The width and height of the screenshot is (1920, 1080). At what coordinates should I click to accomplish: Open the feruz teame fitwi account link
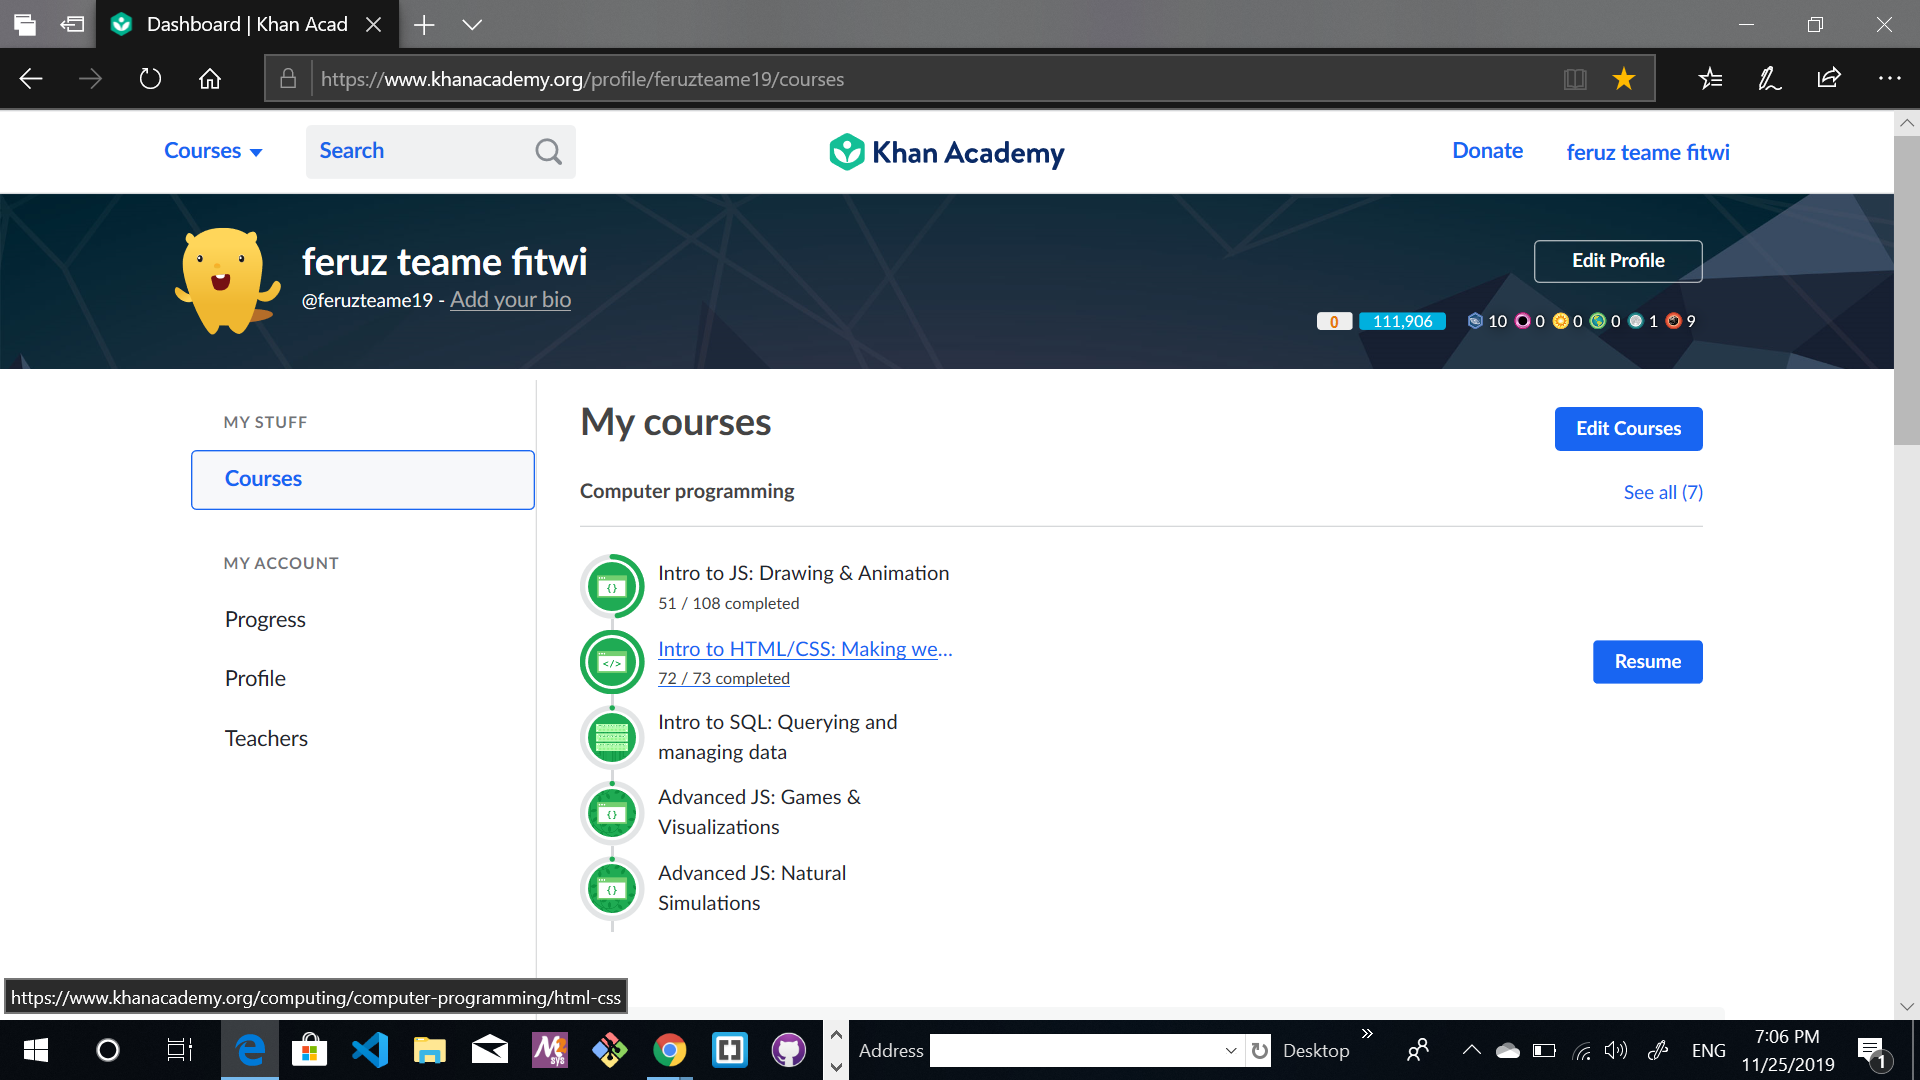click(1648, 152)
